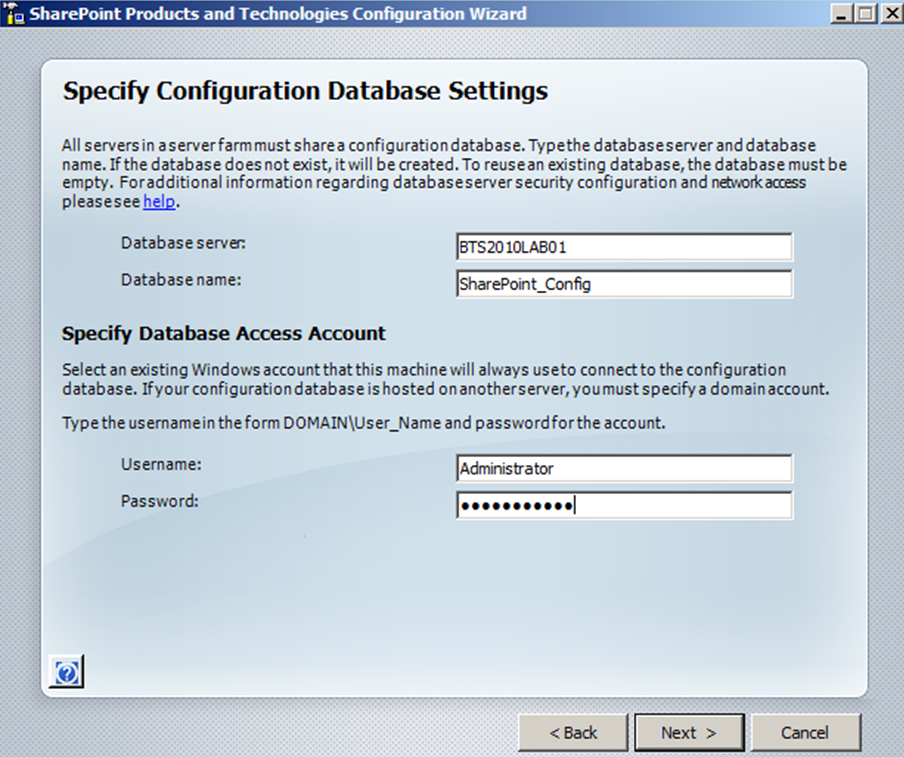
Task: Click the "Database server:" label
Action: [183, 243]
